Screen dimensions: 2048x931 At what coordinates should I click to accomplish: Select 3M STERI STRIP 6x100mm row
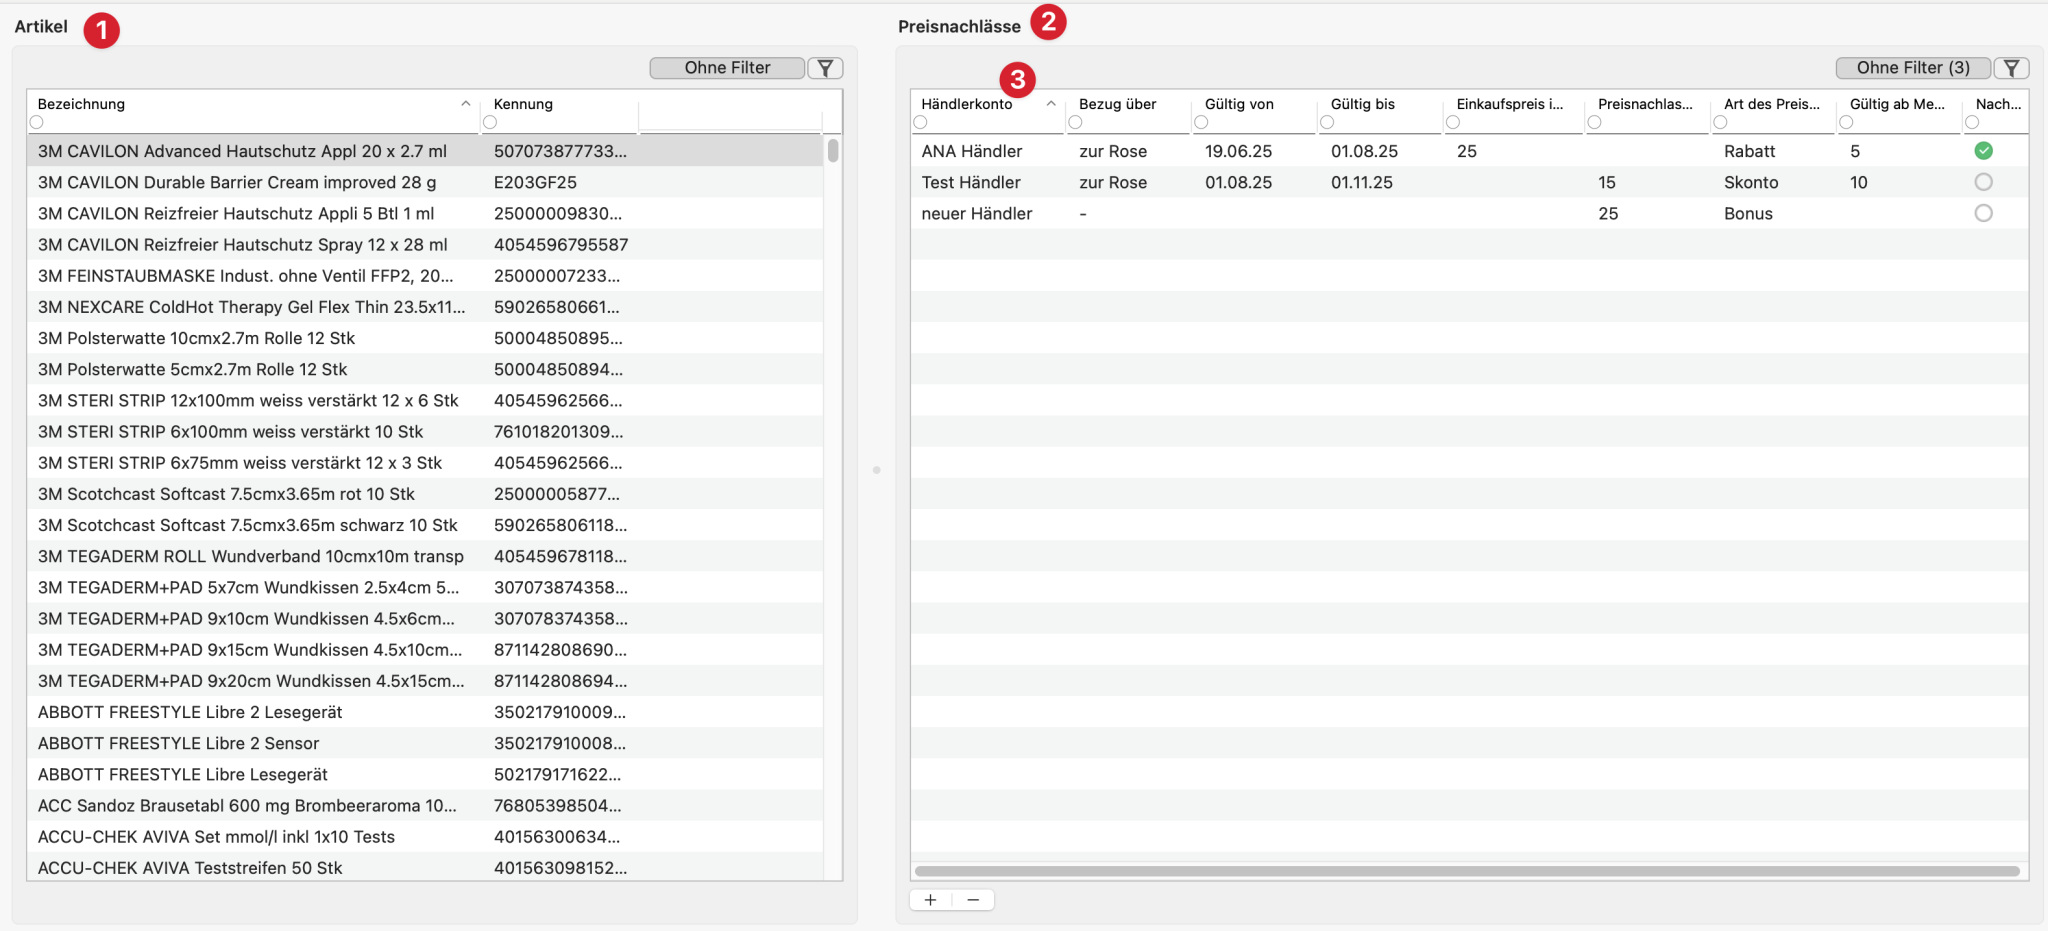[x=425, y=431]
